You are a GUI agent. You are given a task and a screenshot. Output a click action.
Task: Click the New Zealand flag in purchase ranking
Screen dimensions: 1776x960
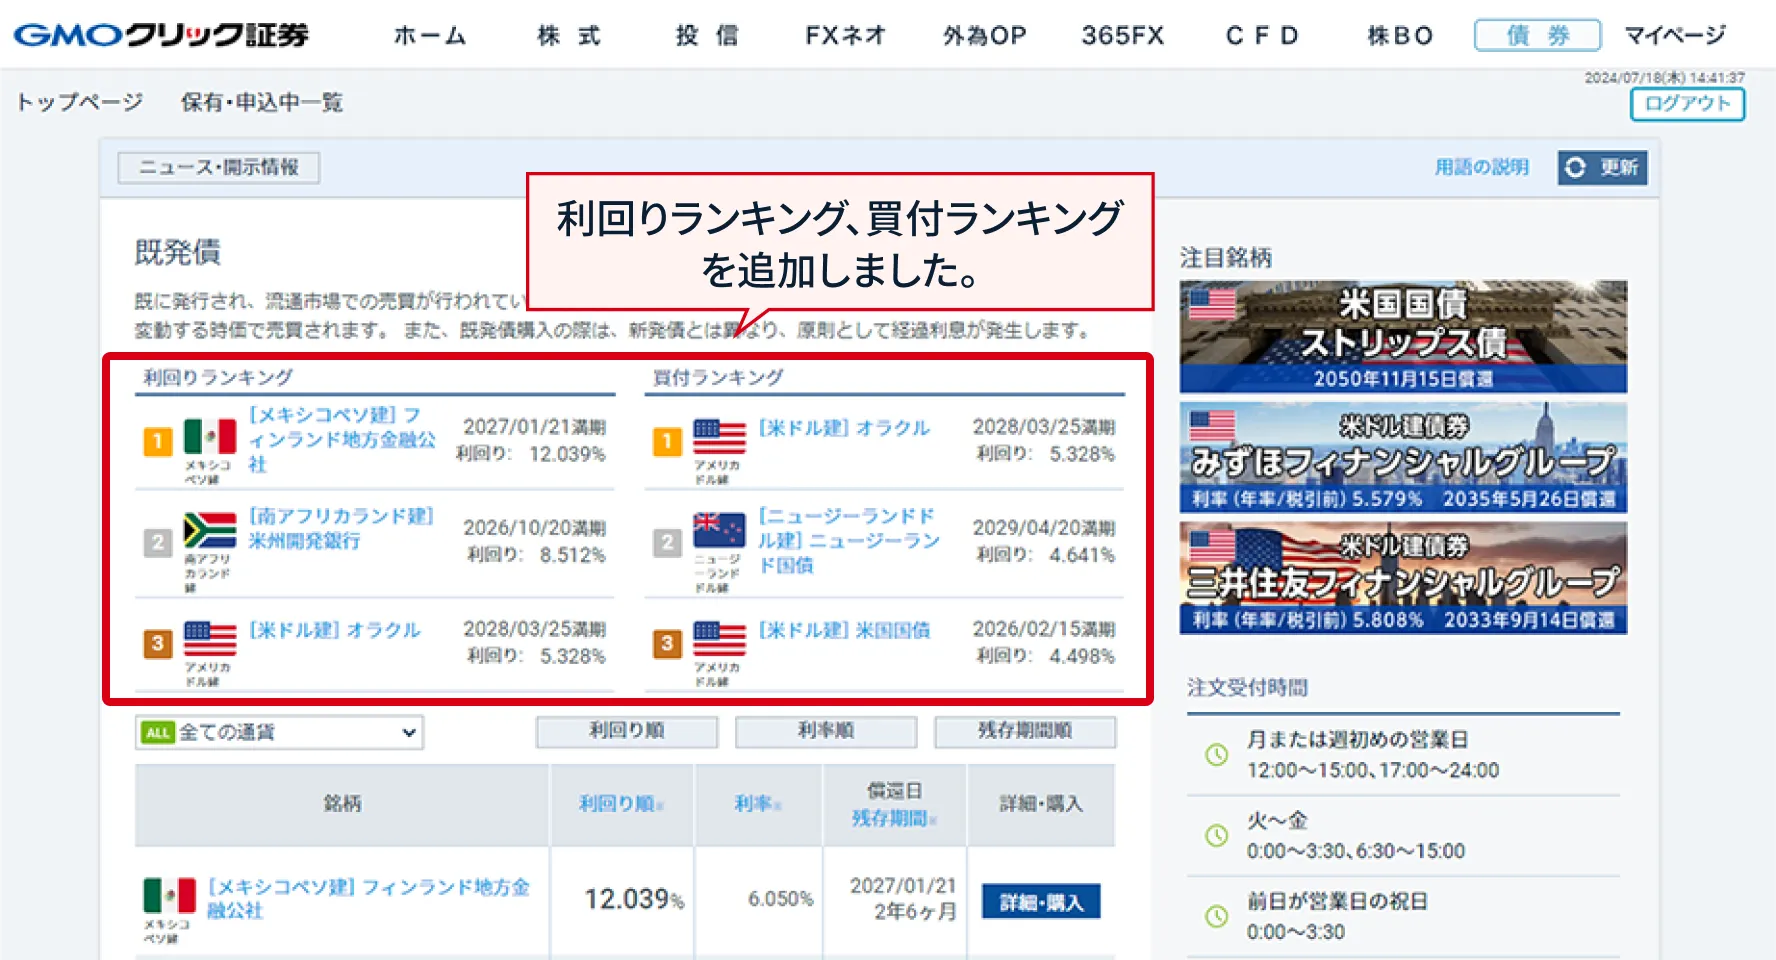coord(719,530)
